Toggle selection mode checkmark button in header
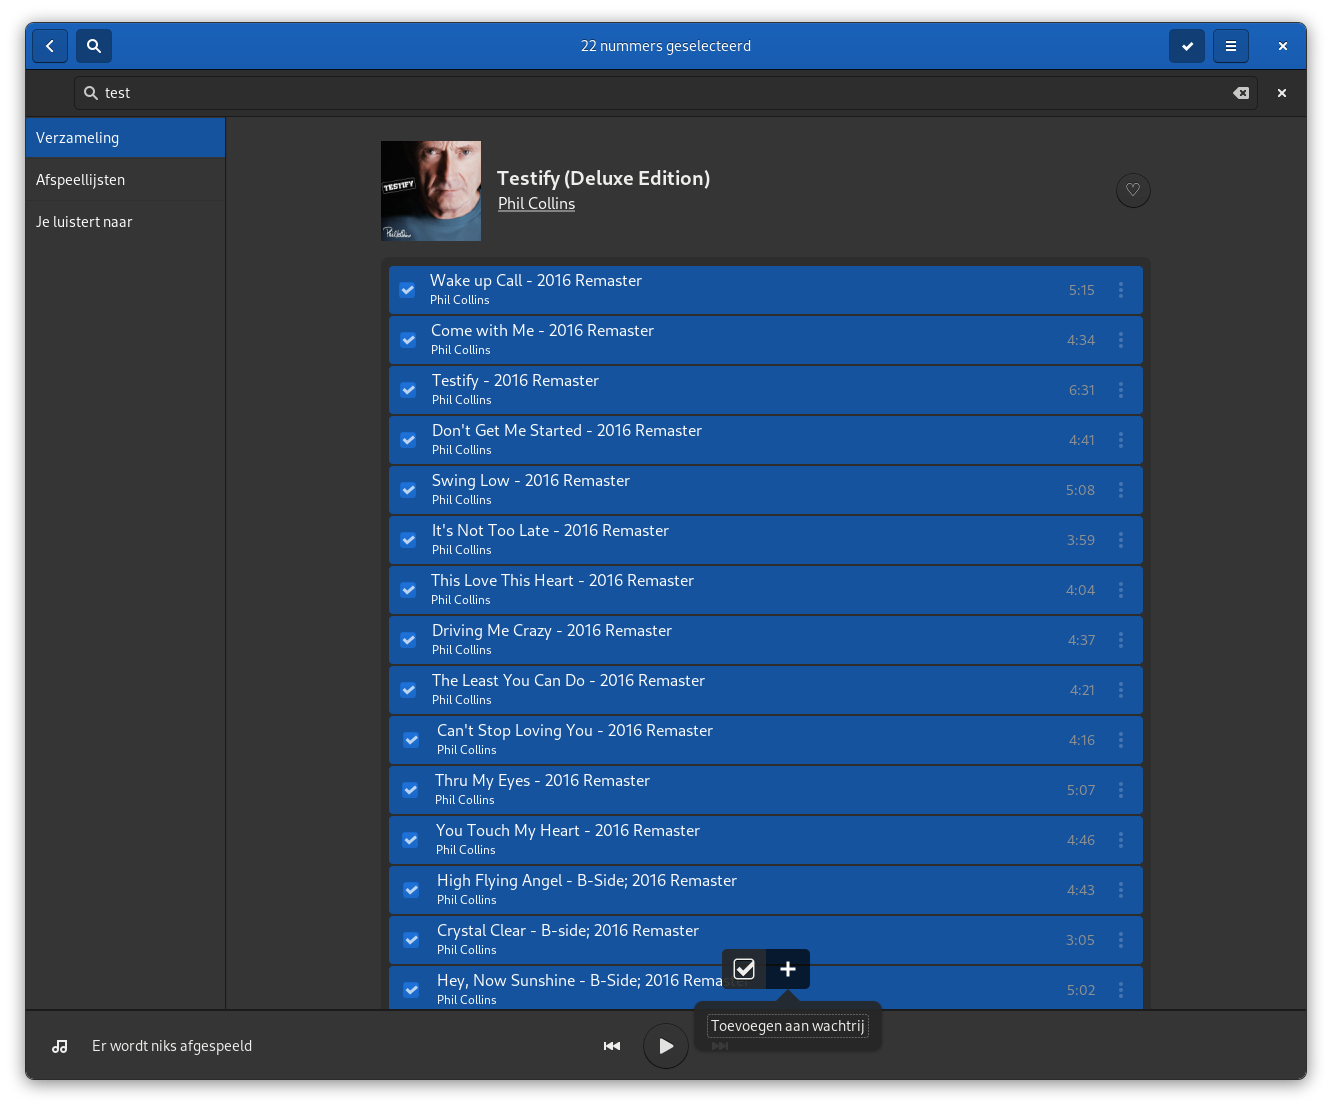 [x=1187, y=46]
